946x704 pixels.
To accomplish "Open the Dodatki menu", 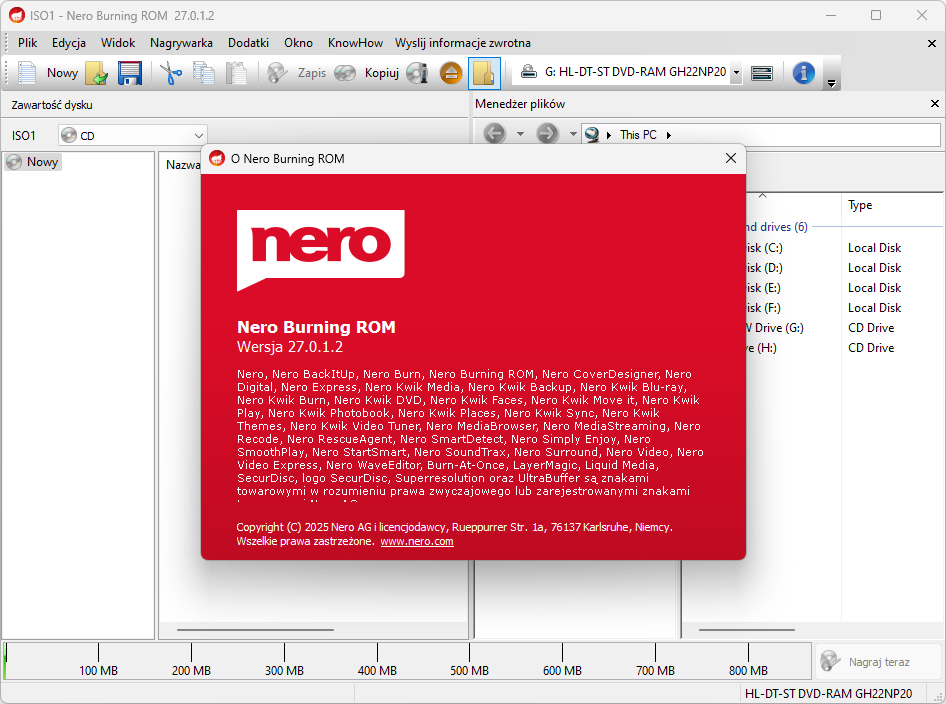I will click(x=248, y=43).
